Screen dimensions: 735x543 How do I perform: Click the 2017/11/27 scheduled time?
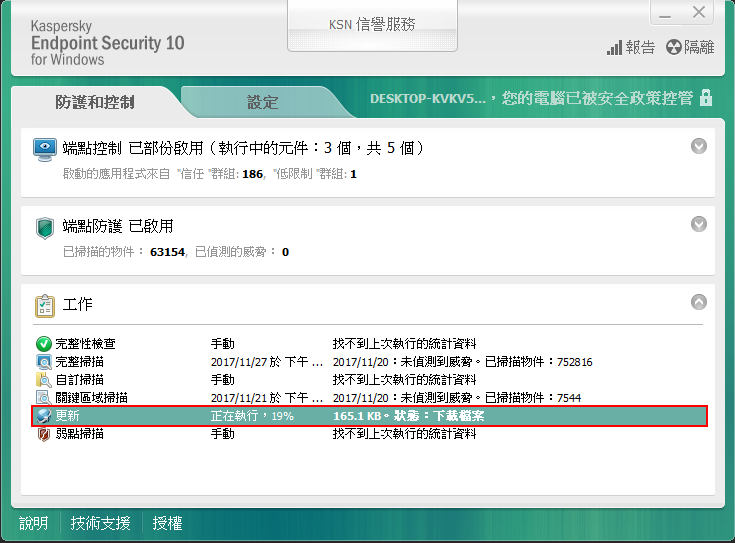267,362
